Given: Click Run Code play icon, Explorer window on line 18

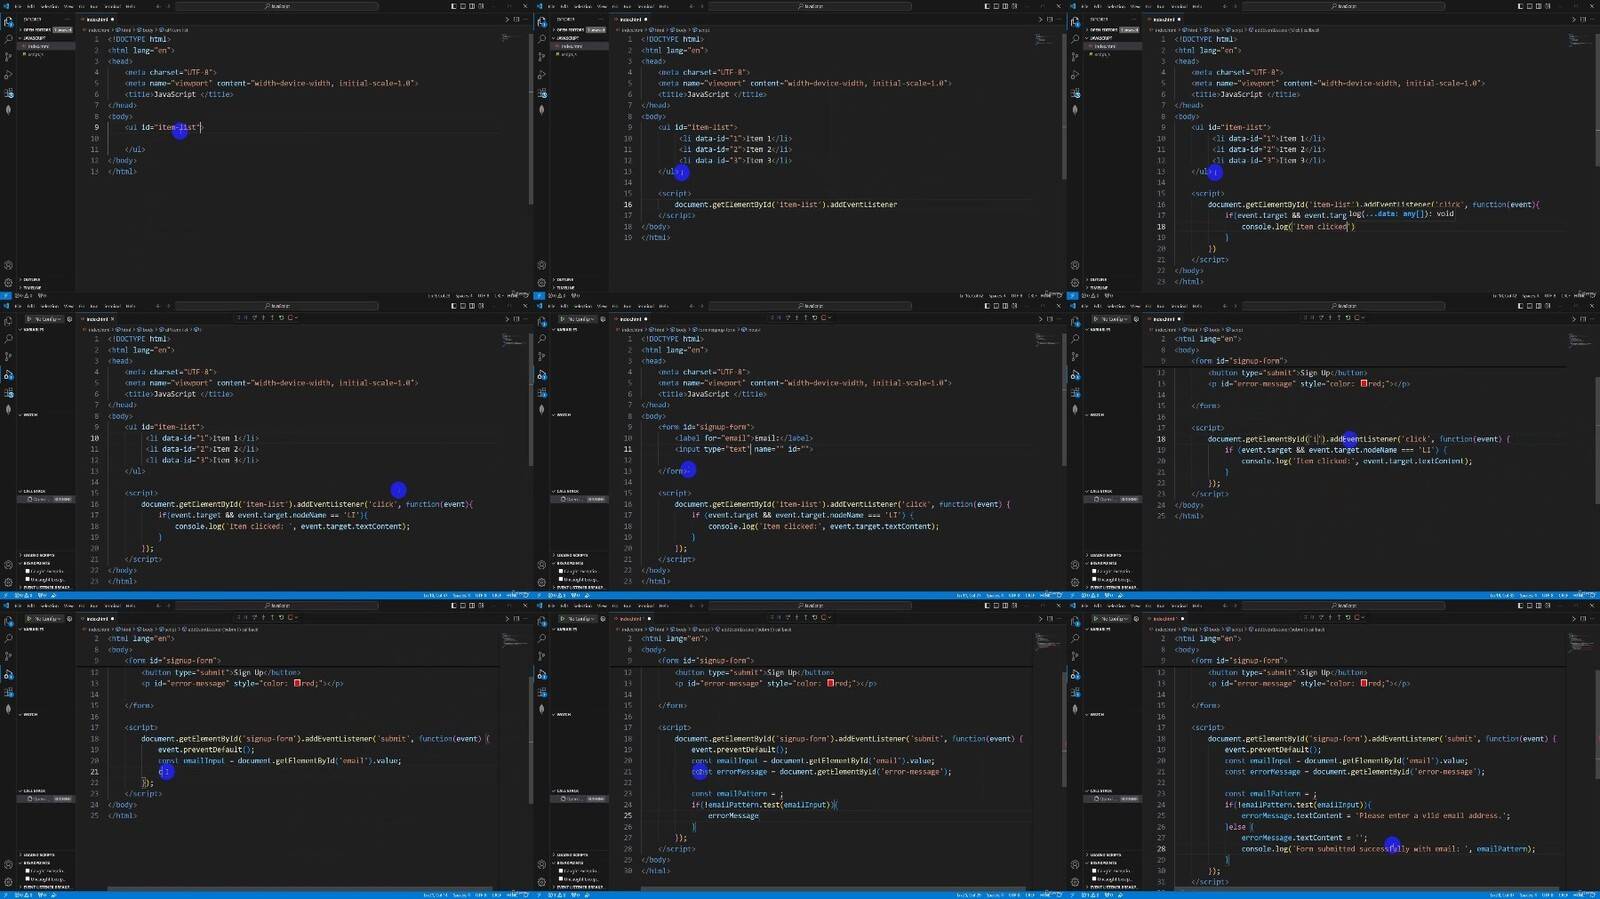Looking at the screenshot, I should [x=1573, y=19].
